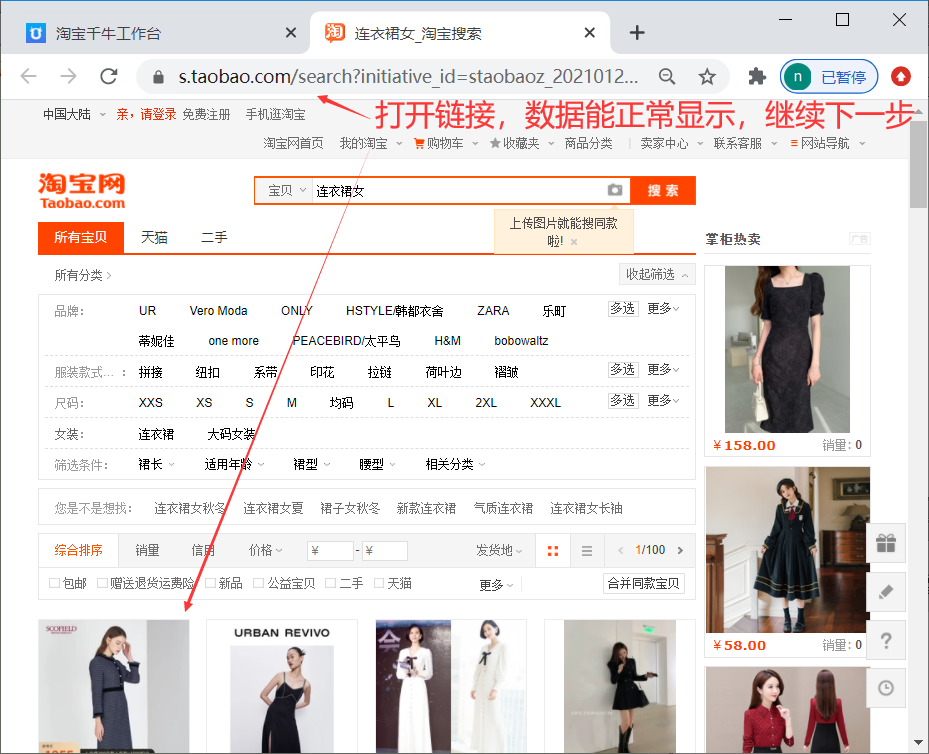The height and width of the screenshot is (754, 929).
Task: Click the question mark help icon
Action: 885,640
